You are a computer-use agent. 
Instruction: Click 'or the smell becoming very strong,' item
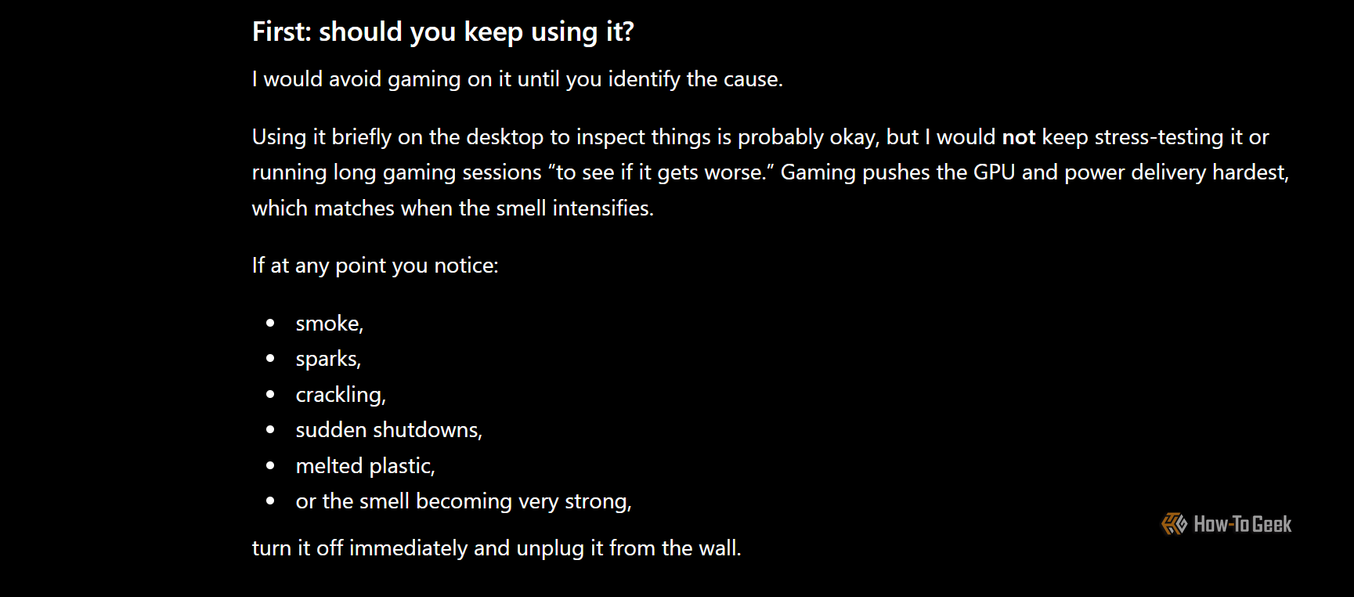click(x=464, y=501)
